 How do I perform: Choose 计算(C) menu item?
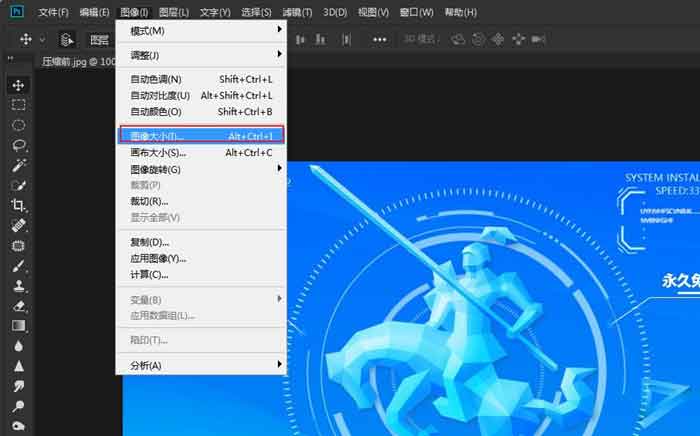[x=201, y=274]
